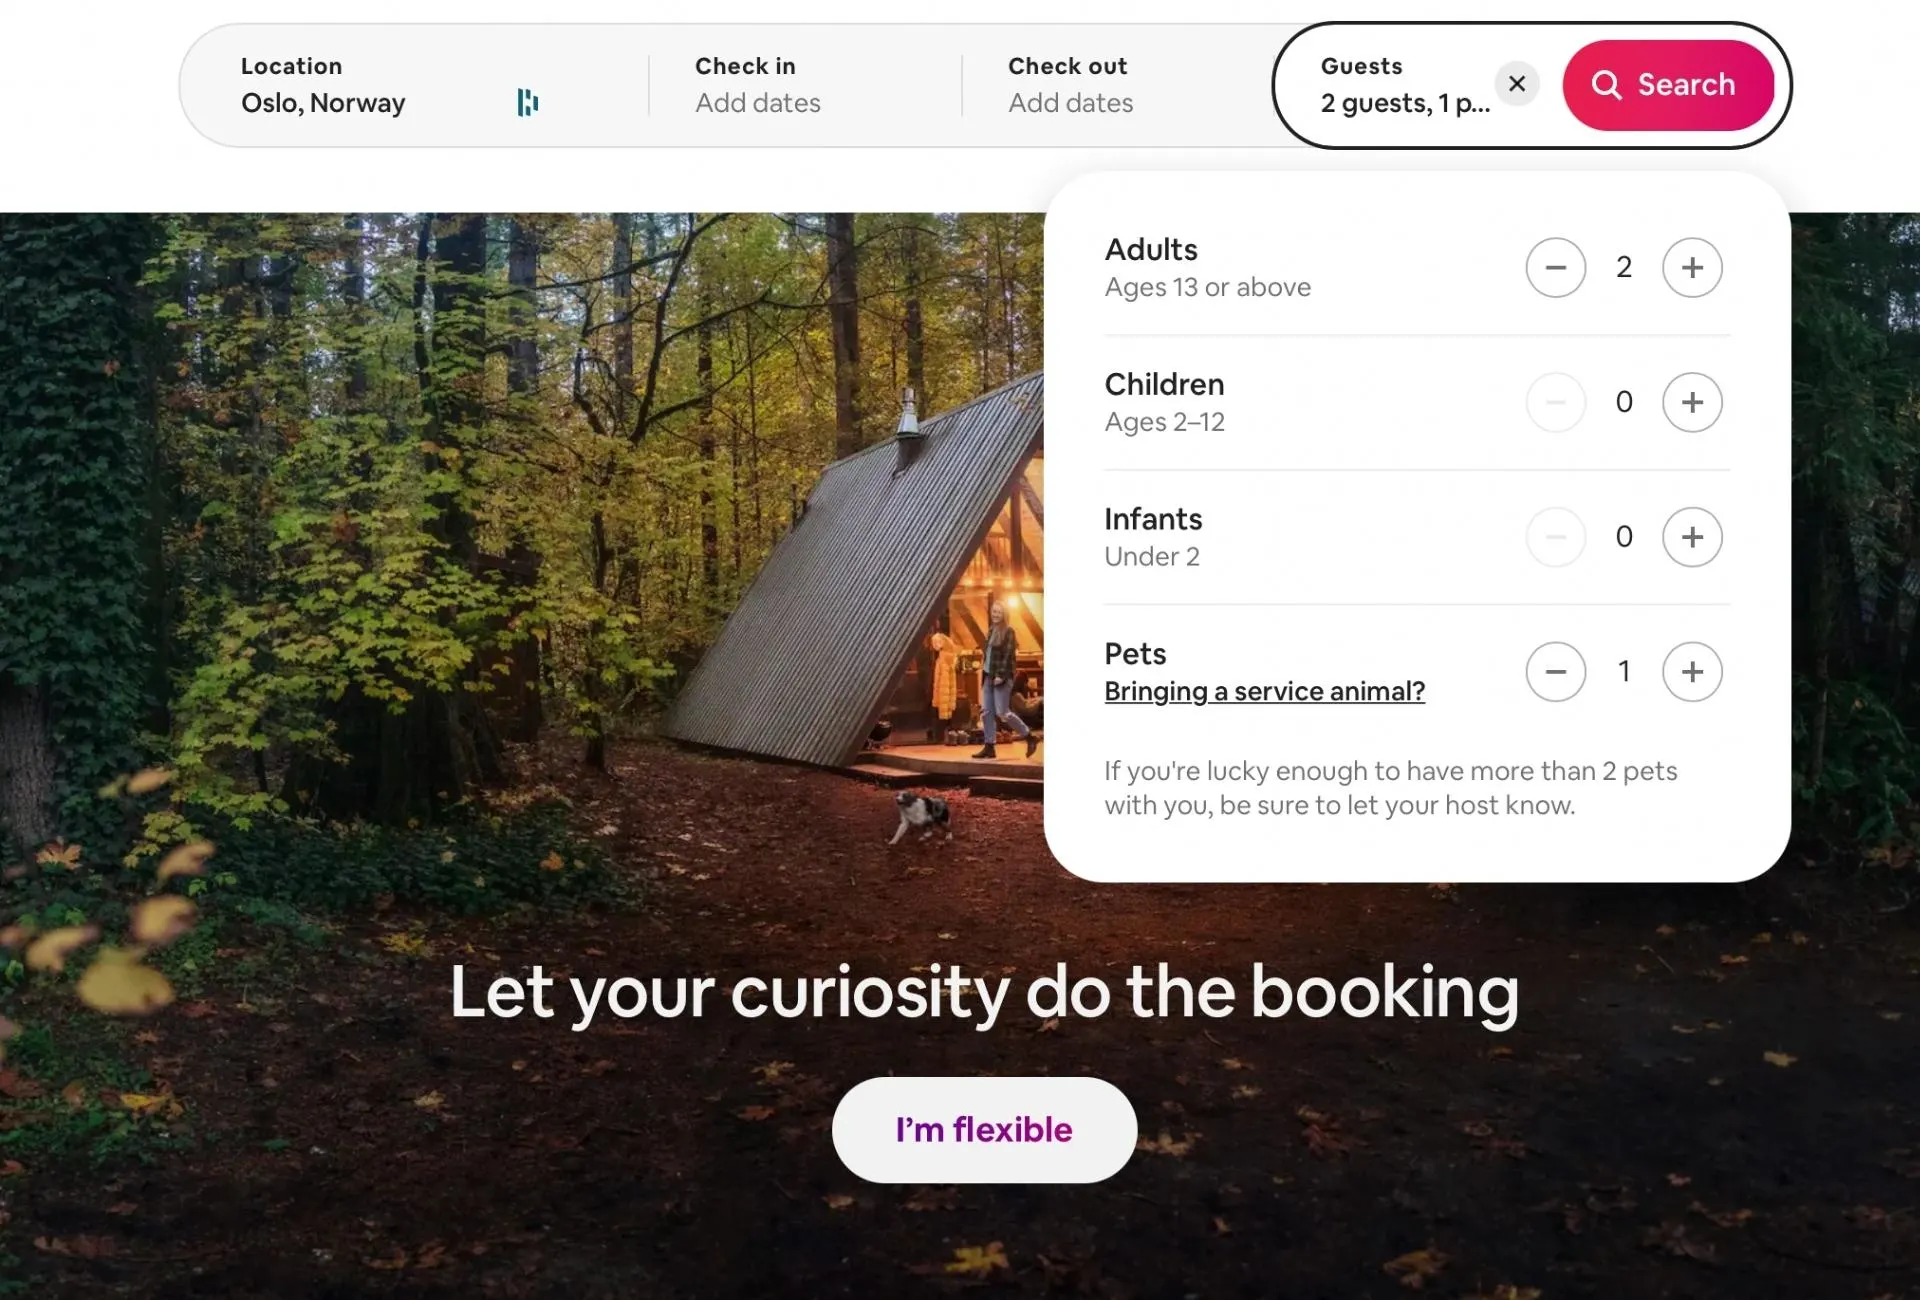The height and width of the screenshot is (1300, 1920).
Task: Clear the Guests field with X button
Action: click(x=1517, y=84)
